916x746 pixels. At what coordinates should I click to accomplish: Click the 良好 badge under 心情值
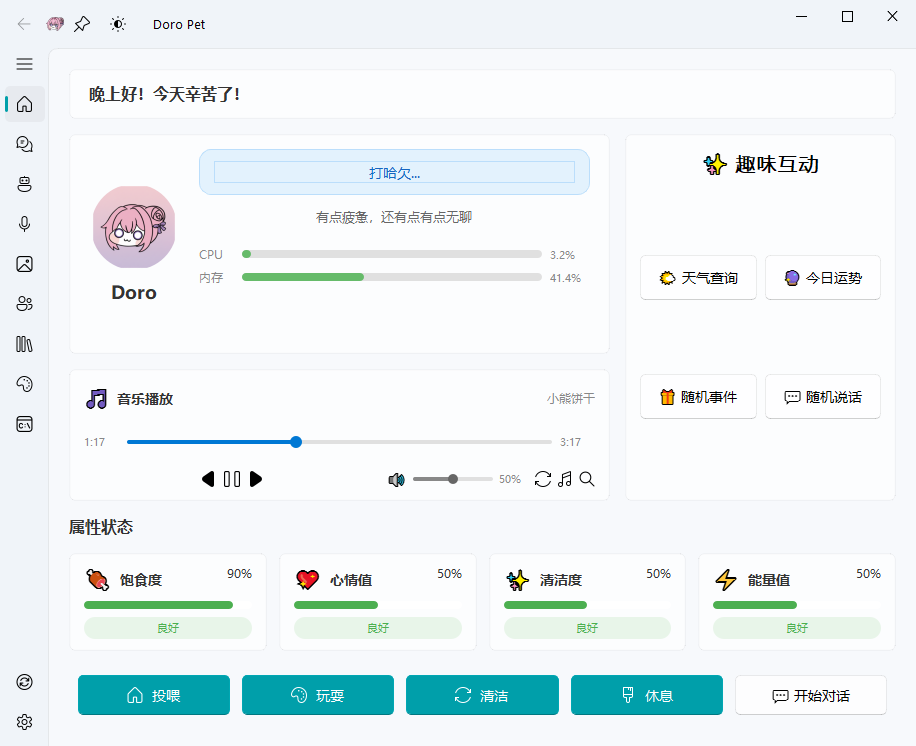[377, 628]
